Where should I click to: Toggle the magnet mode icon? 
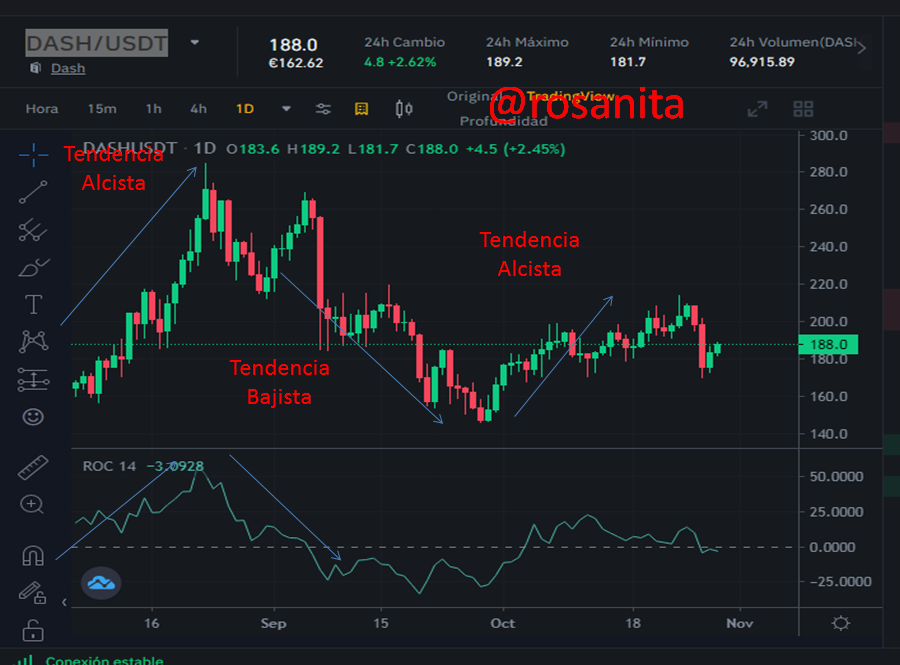click(33, 555)
